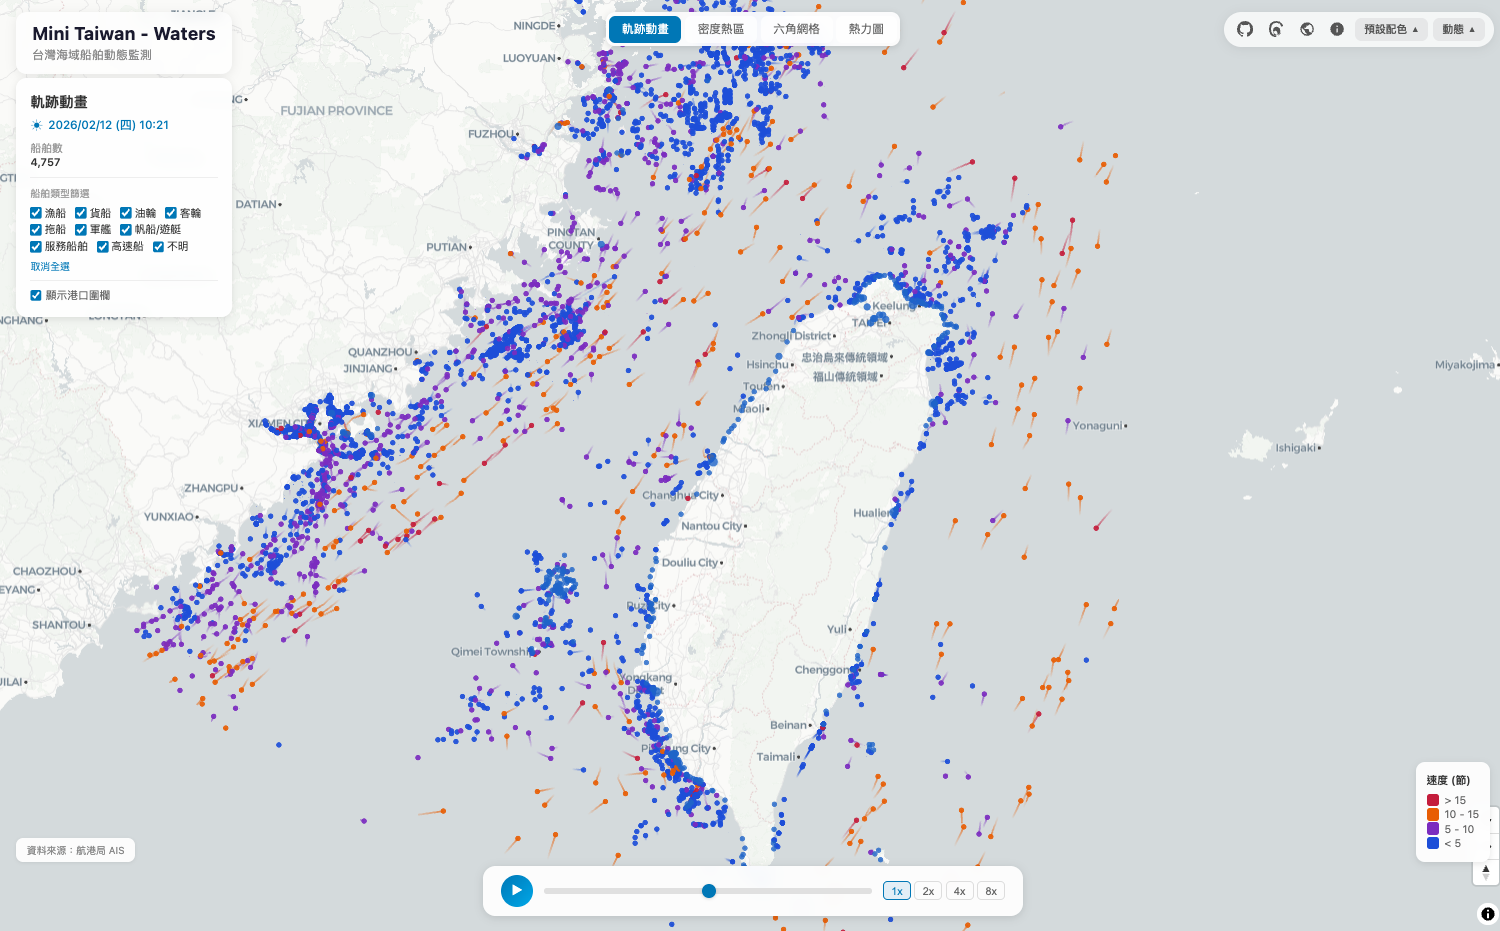Set playback speed to 4x
This screenshot has width=1500, height=931.
pyautogui.click(x=959, y=891)
